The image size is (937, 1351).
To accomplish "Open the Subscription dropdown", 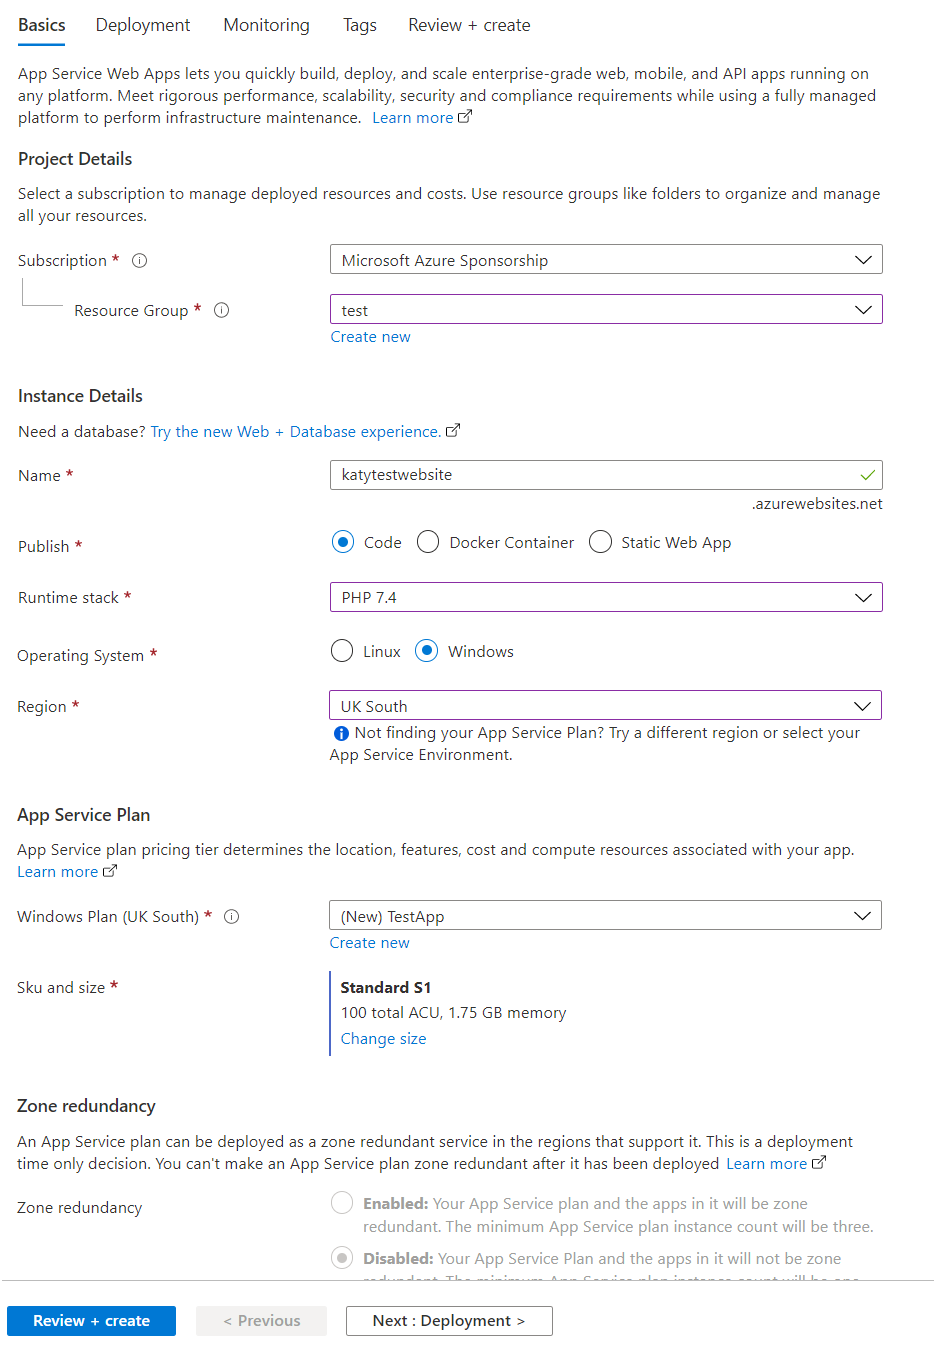I will 605,260.
